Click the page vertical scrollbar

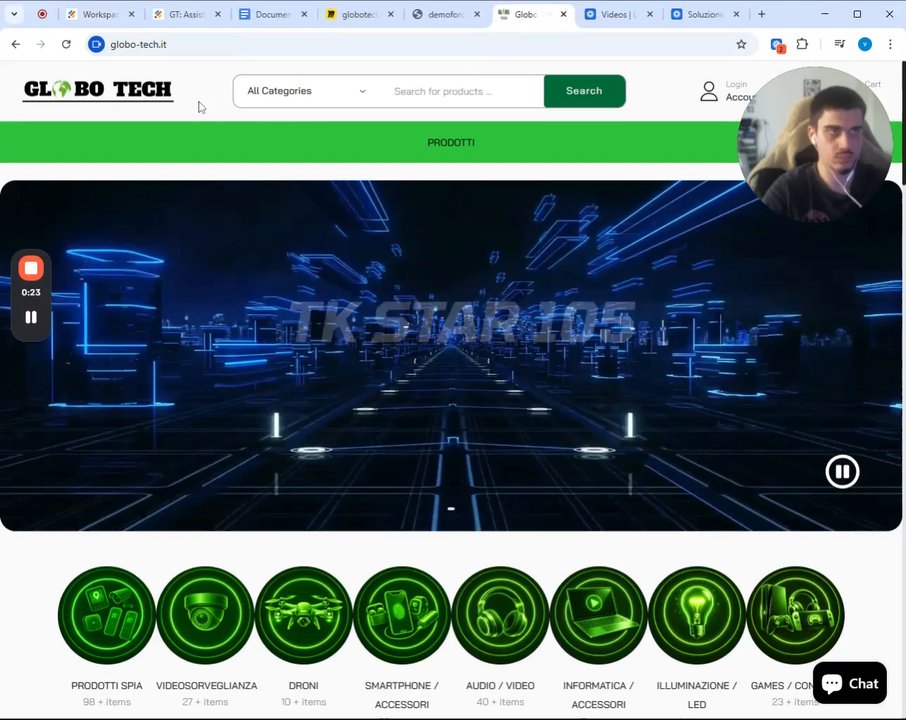902,124
